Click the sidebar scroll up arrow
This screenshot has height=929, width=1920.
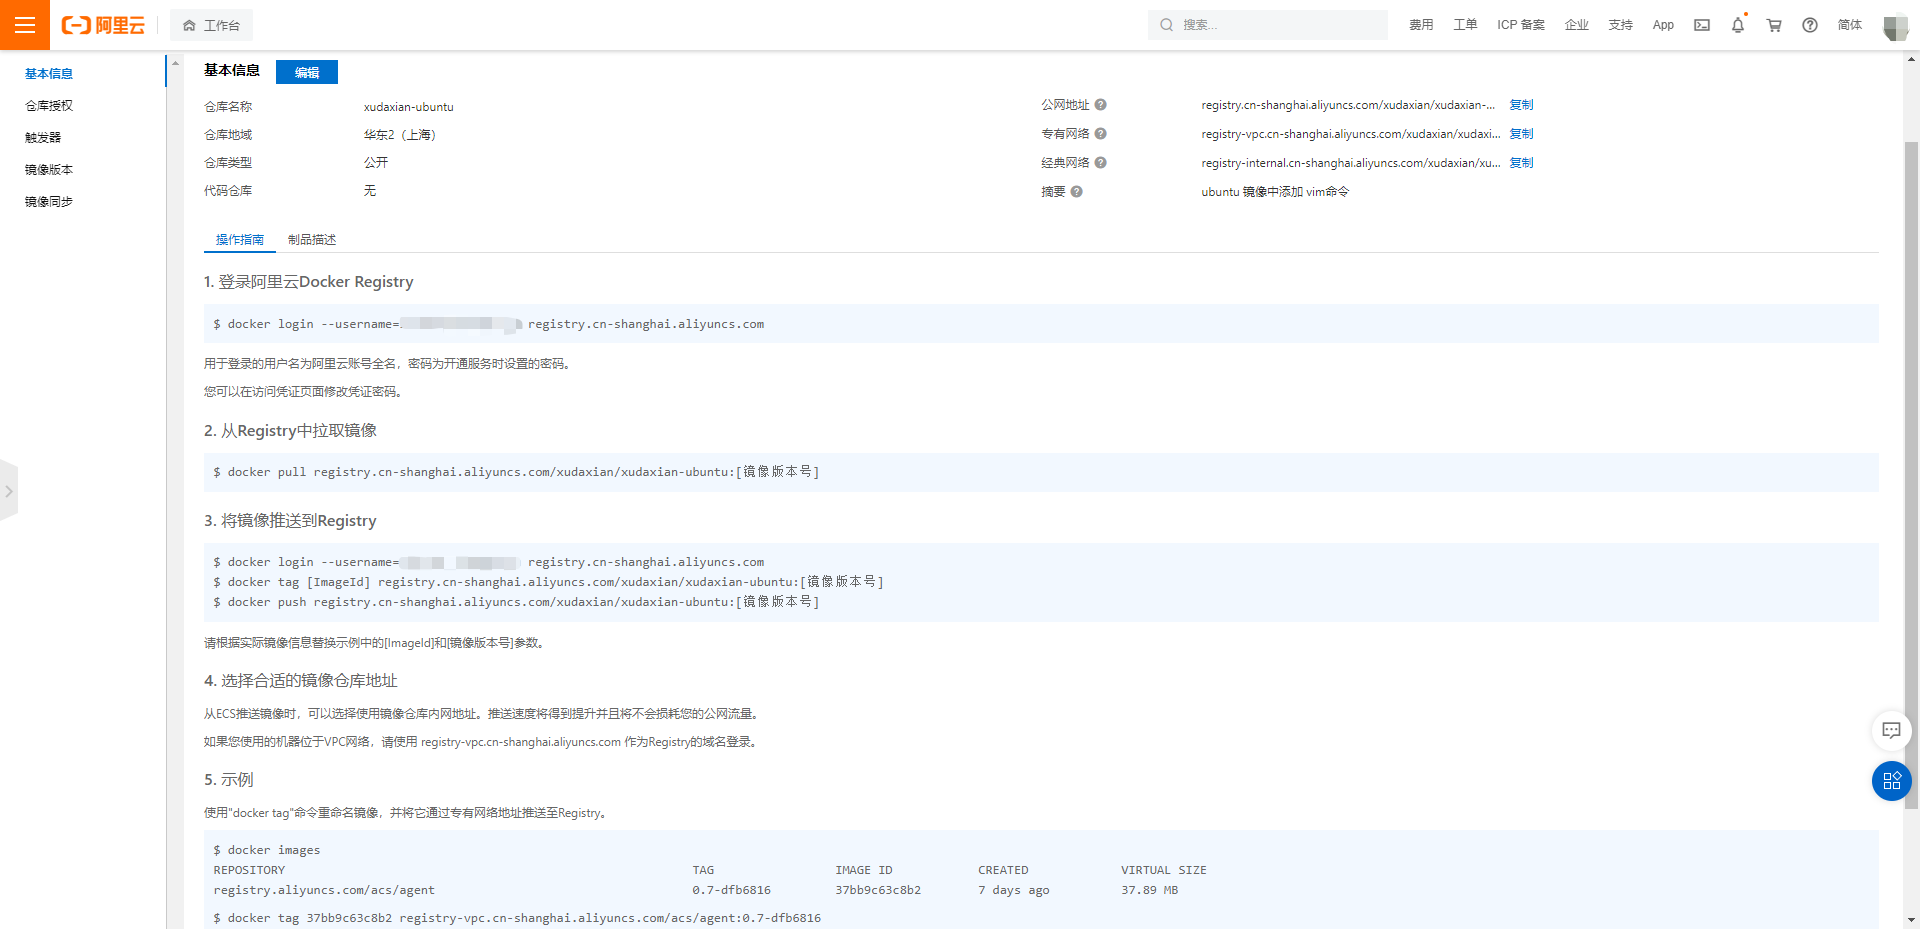point(176,63)
